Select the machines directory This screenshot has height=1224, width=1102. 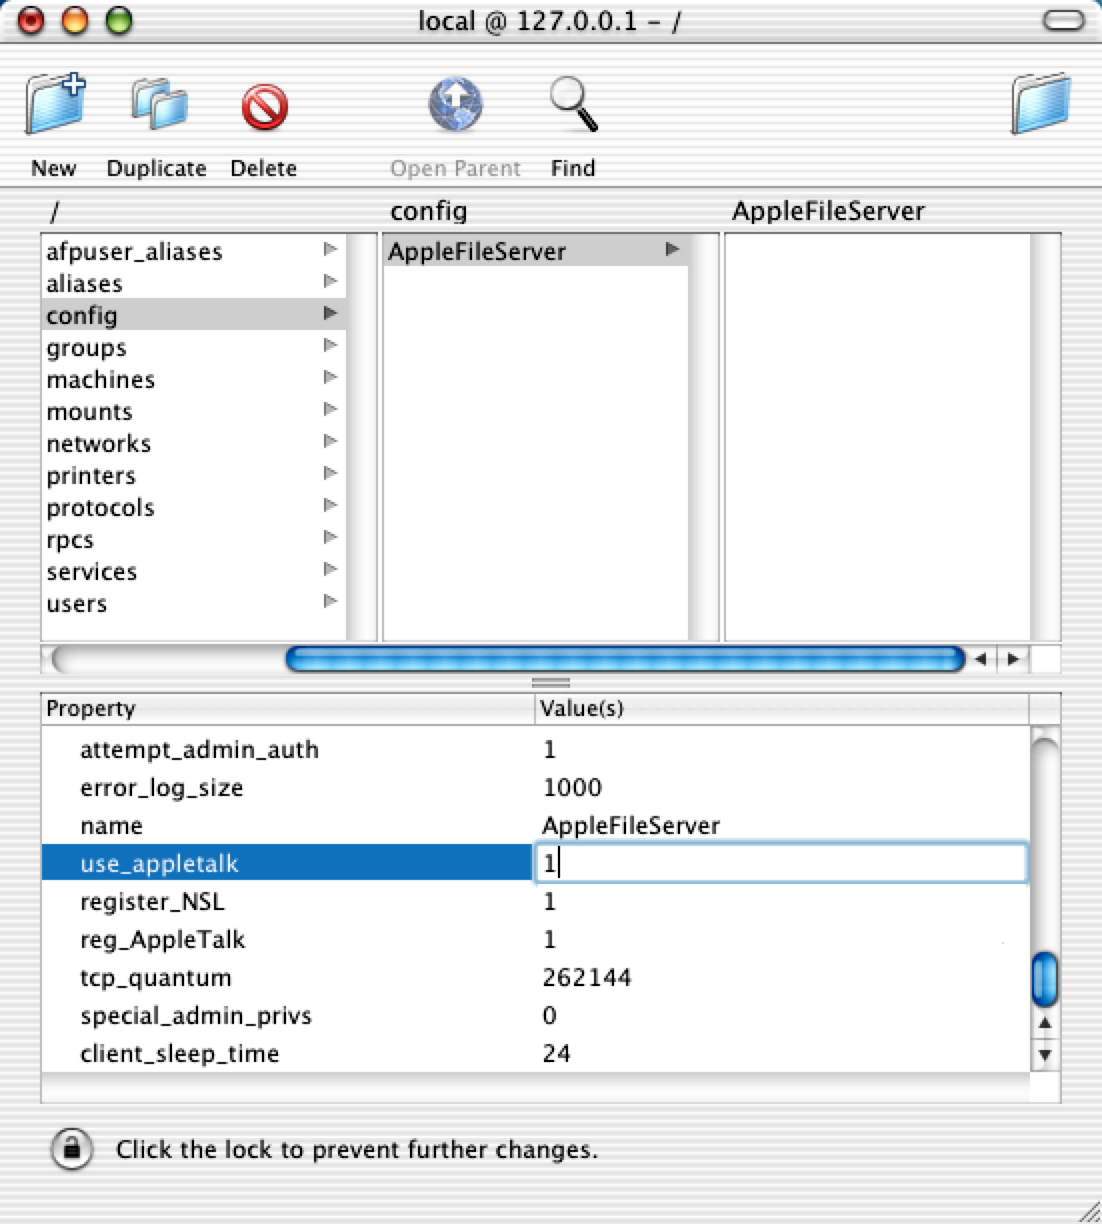pos(193,379)
